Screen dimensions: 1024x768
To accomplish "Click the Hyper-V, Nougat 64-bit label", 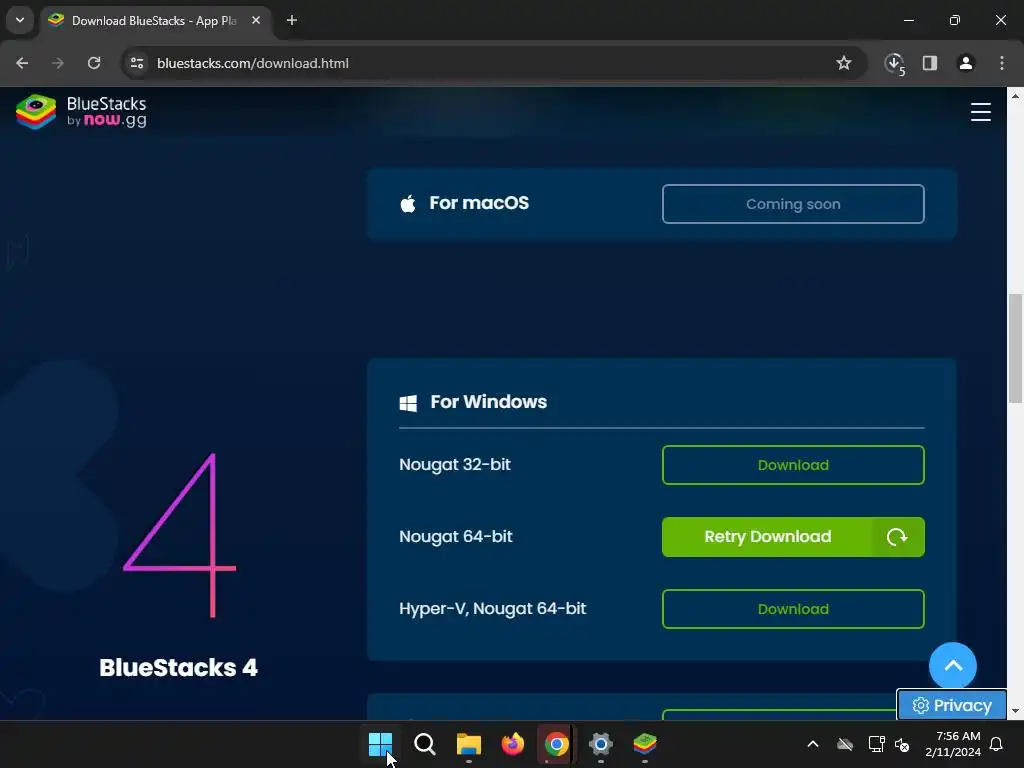I will tap(492, 608).
